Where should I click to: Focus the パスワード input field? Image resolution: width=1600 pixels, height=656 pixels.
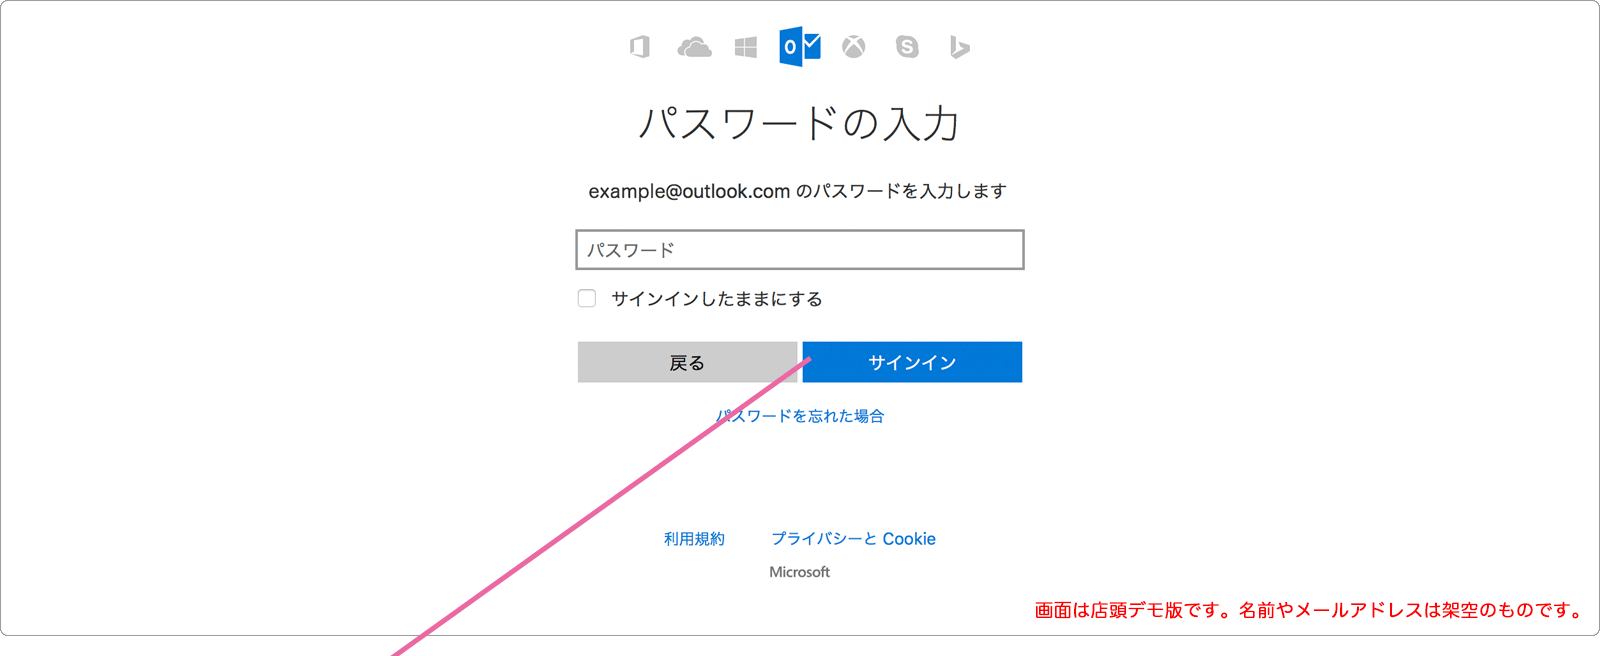800,250
